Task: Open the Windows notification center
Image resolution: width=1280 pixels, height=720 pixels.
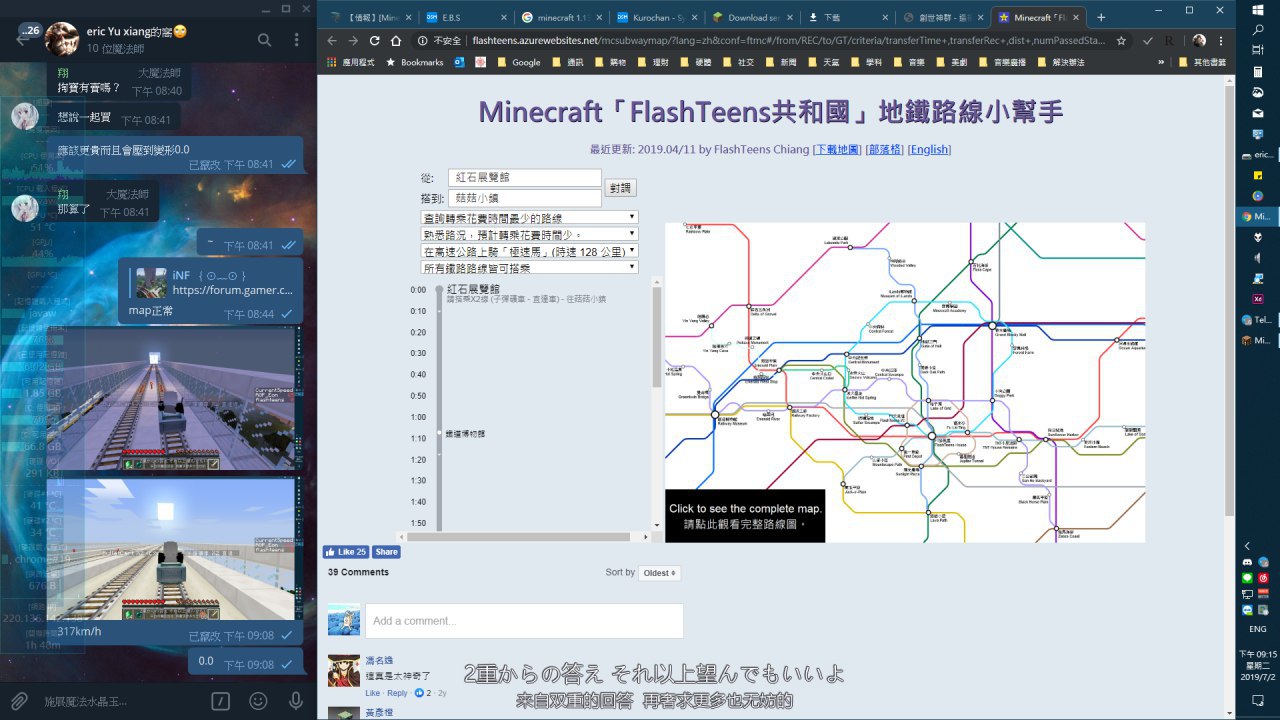Action: (x=1258, y=699)
